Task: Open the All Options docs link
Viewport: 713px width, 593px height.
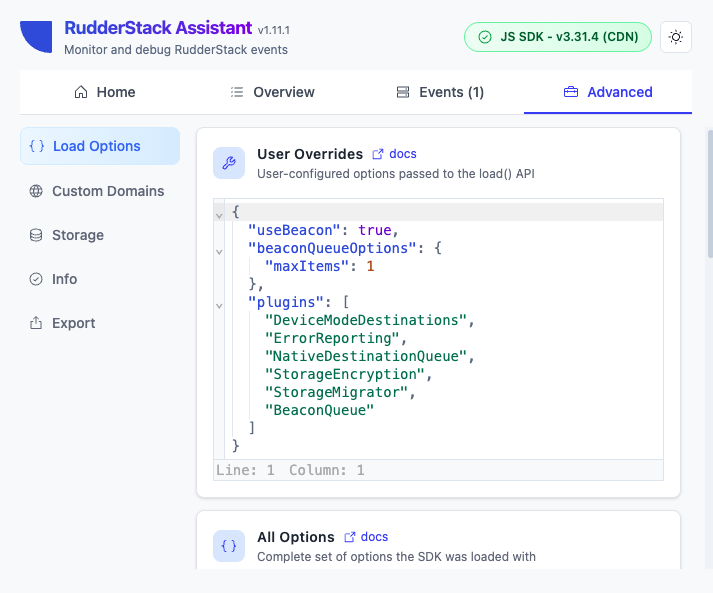Action: tap(366, 537)
